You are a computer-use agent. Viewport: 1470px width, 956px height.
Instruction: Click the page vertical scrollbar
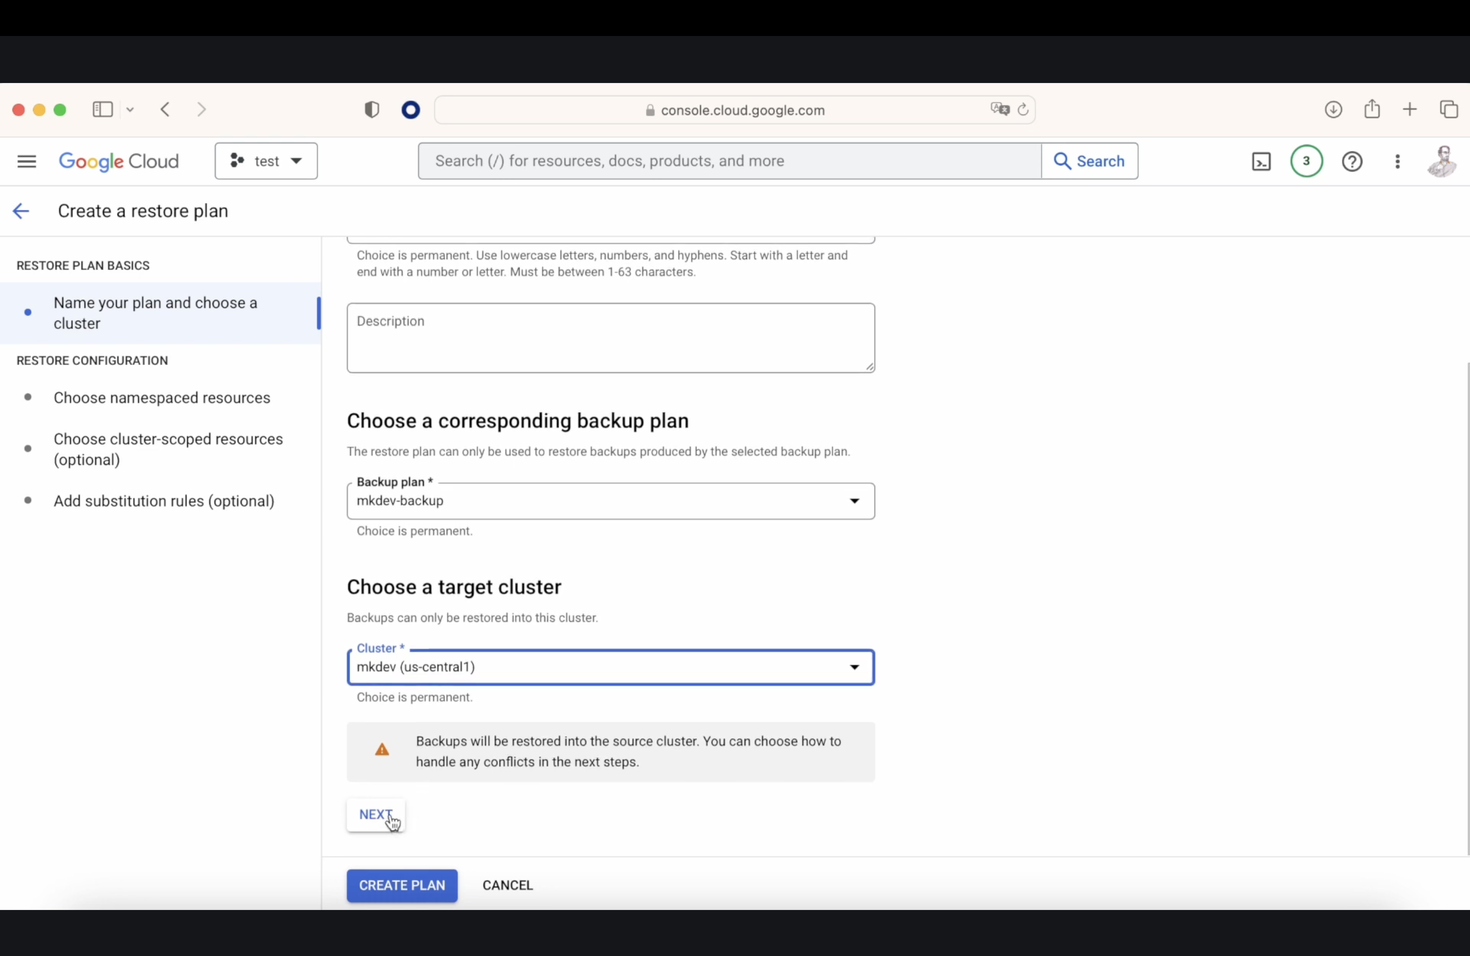1466,608
